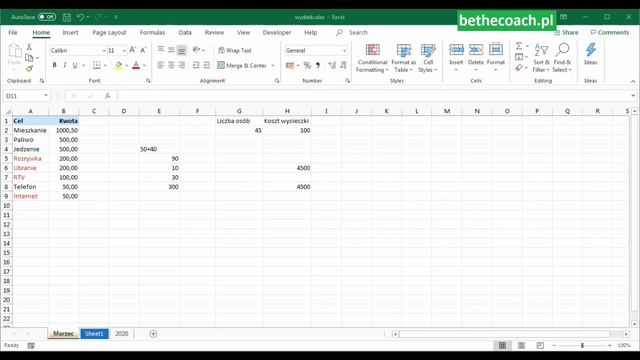Switch to the Formulas tab
Viewport: 640px width, 360px height.
pos(152,32)
